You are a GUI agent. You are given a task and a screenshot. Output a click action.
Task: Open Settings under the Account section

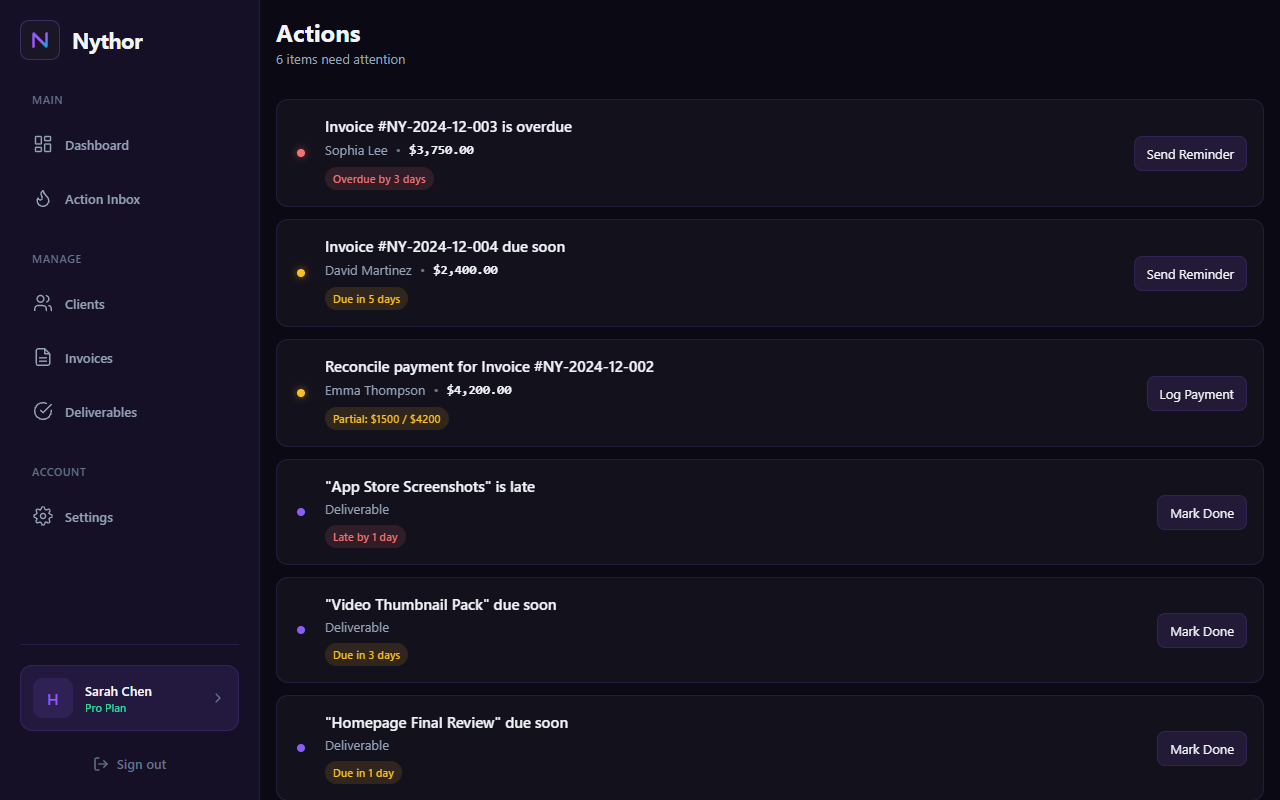tap(89, 516)
